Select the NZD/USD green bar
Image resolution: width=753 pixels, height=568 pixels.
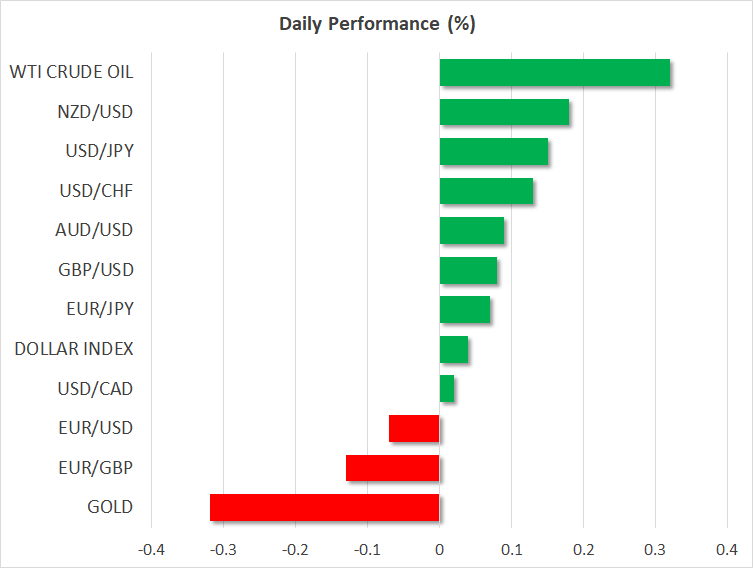(x=504, y=112)
